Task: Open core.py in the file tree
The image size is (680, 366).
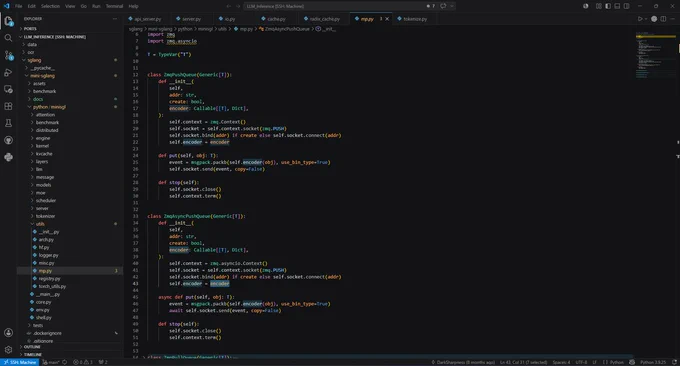Action: (x=43, y=302)
